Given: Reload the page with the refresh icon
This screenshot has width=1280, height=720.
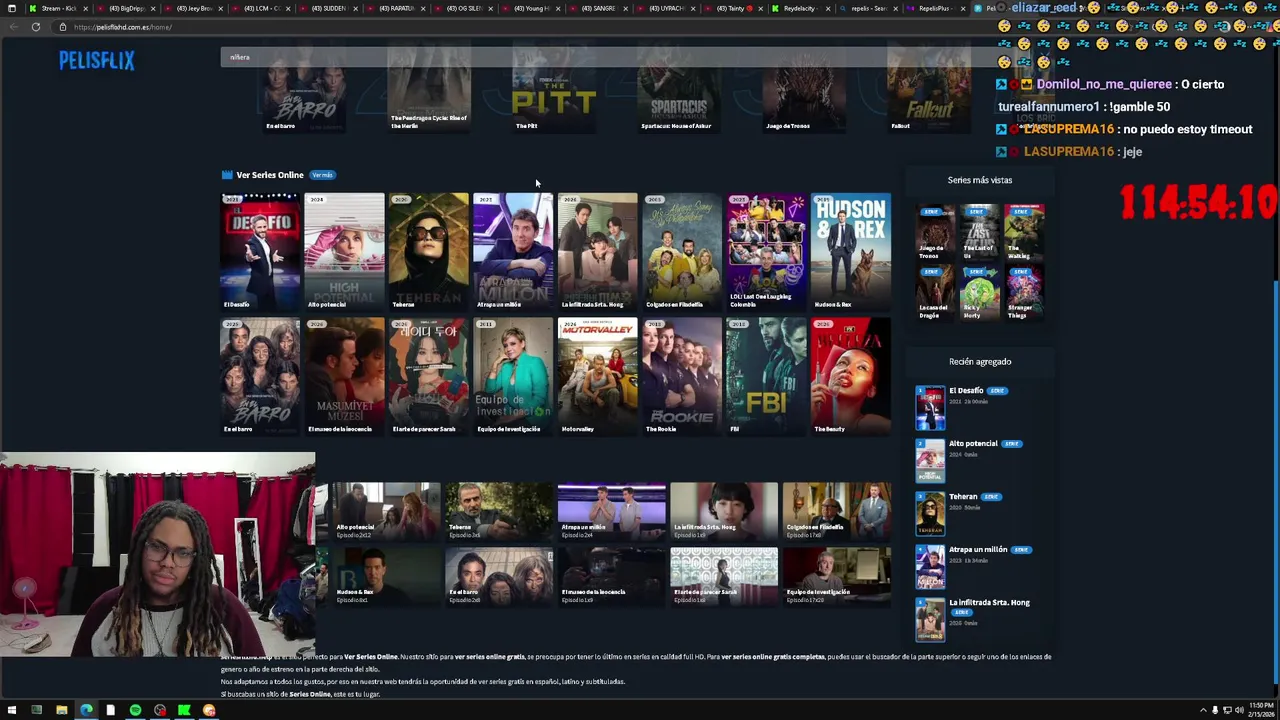Looking at the screenshot, I should point(36,27).
